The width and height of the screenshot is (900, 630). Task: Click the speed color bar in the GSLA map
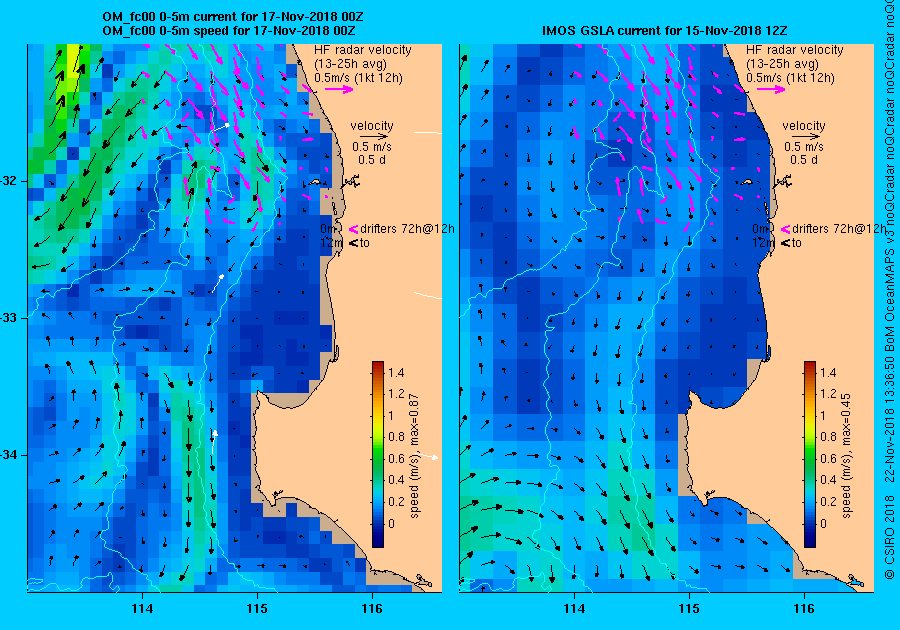pyautogui.click(x=810, y=454)
